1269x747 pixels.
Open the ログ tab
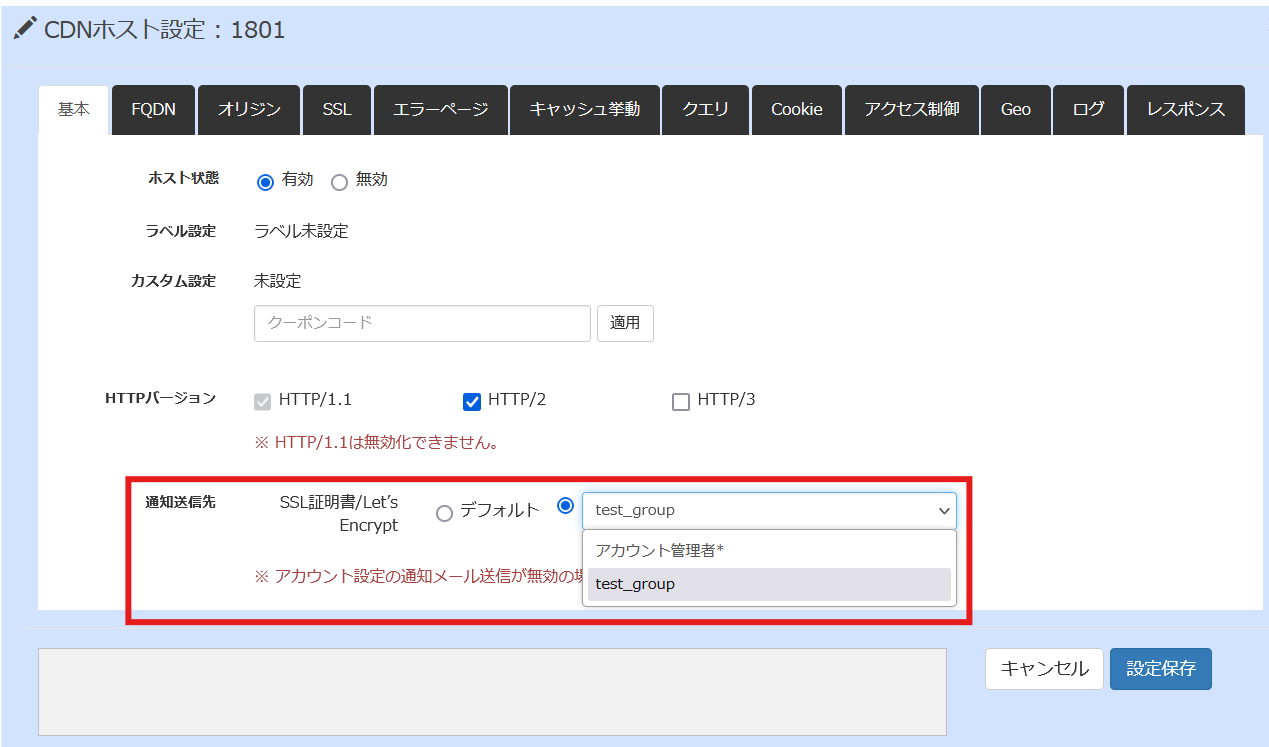[x=1088, y=110]
